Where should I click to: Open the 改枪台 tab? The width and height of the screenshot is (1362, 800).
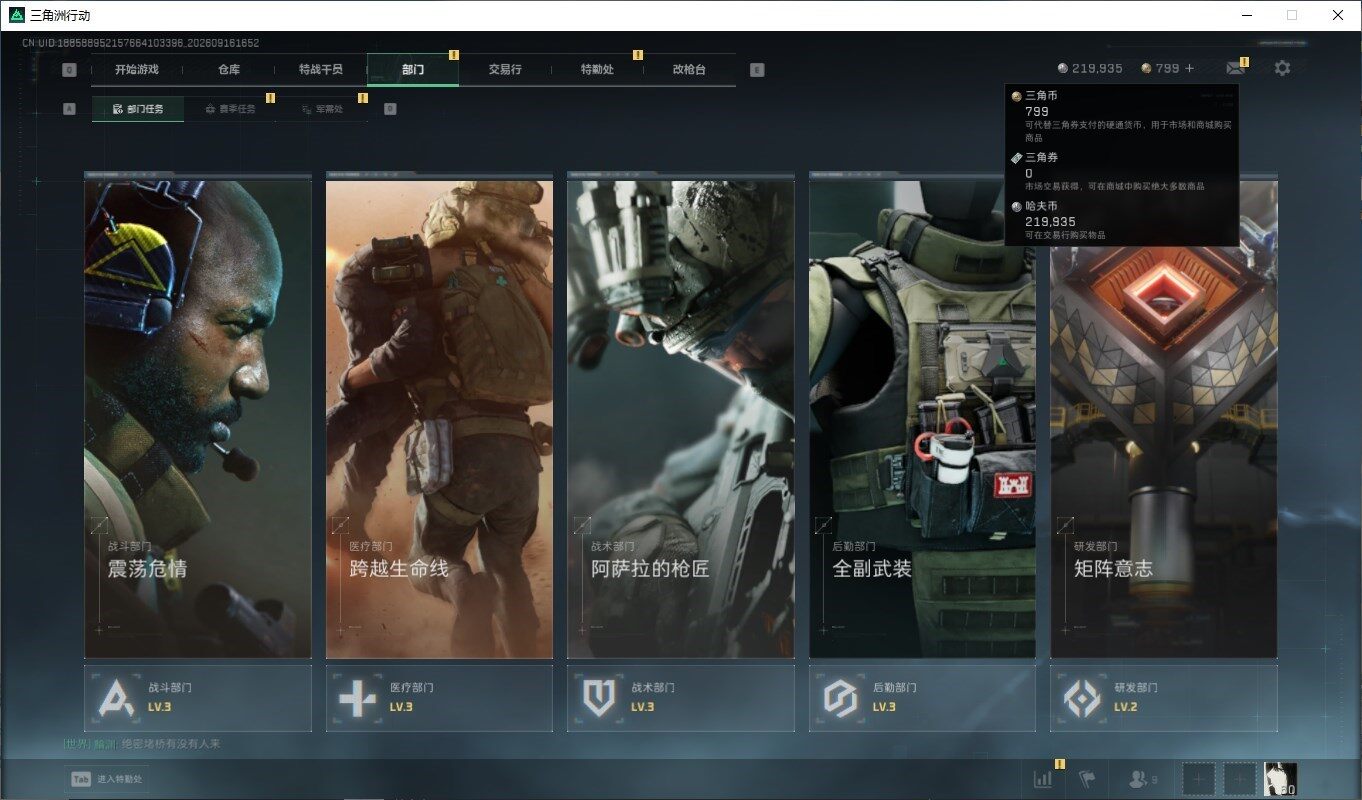pos(689,70)
